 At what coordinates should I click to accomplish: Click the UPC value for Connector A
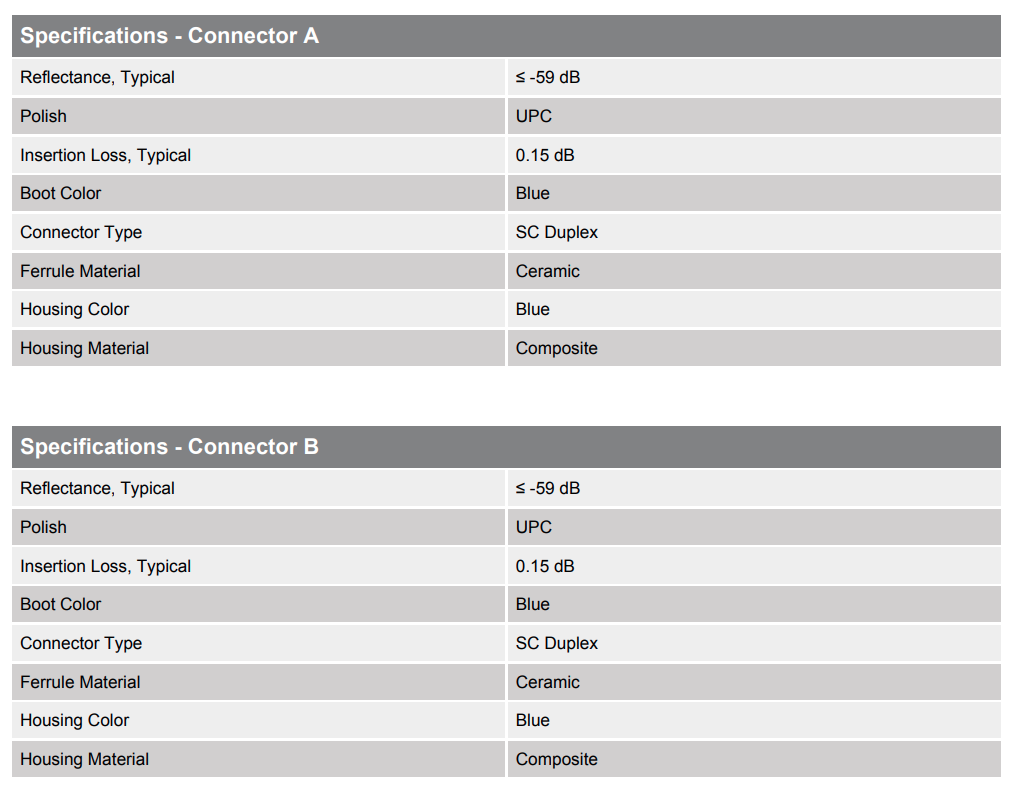click(x=533, y=116)
